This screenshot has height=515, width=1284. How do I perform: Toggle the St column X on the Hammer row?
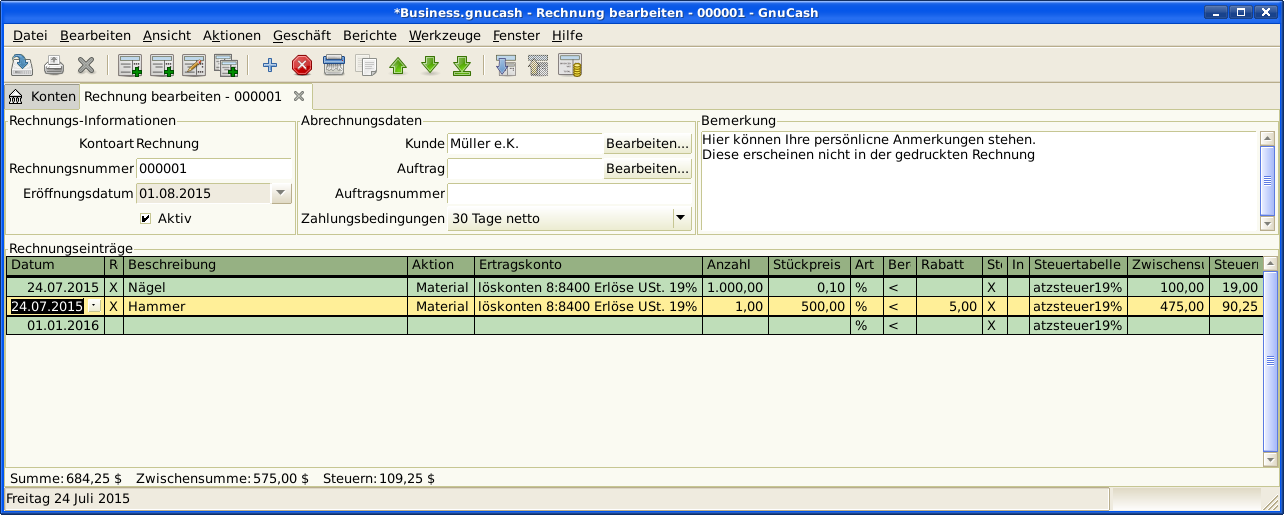click(x=992, y=306)
